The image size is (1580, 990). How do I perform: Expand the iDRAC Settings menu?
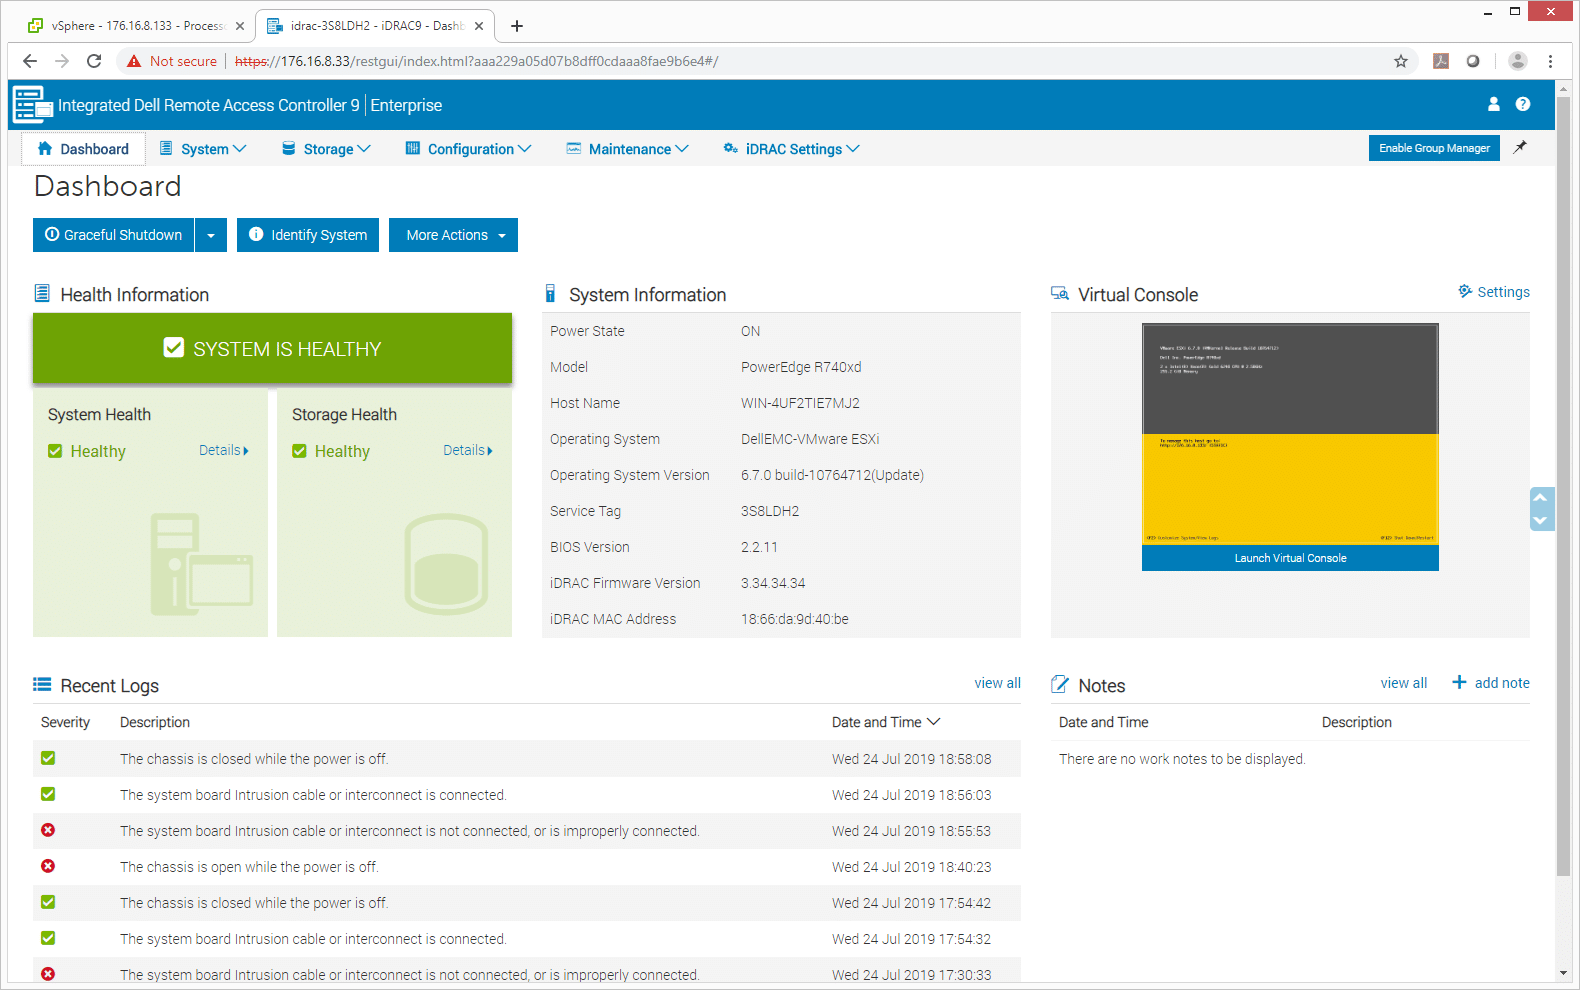tap(791, 149)
